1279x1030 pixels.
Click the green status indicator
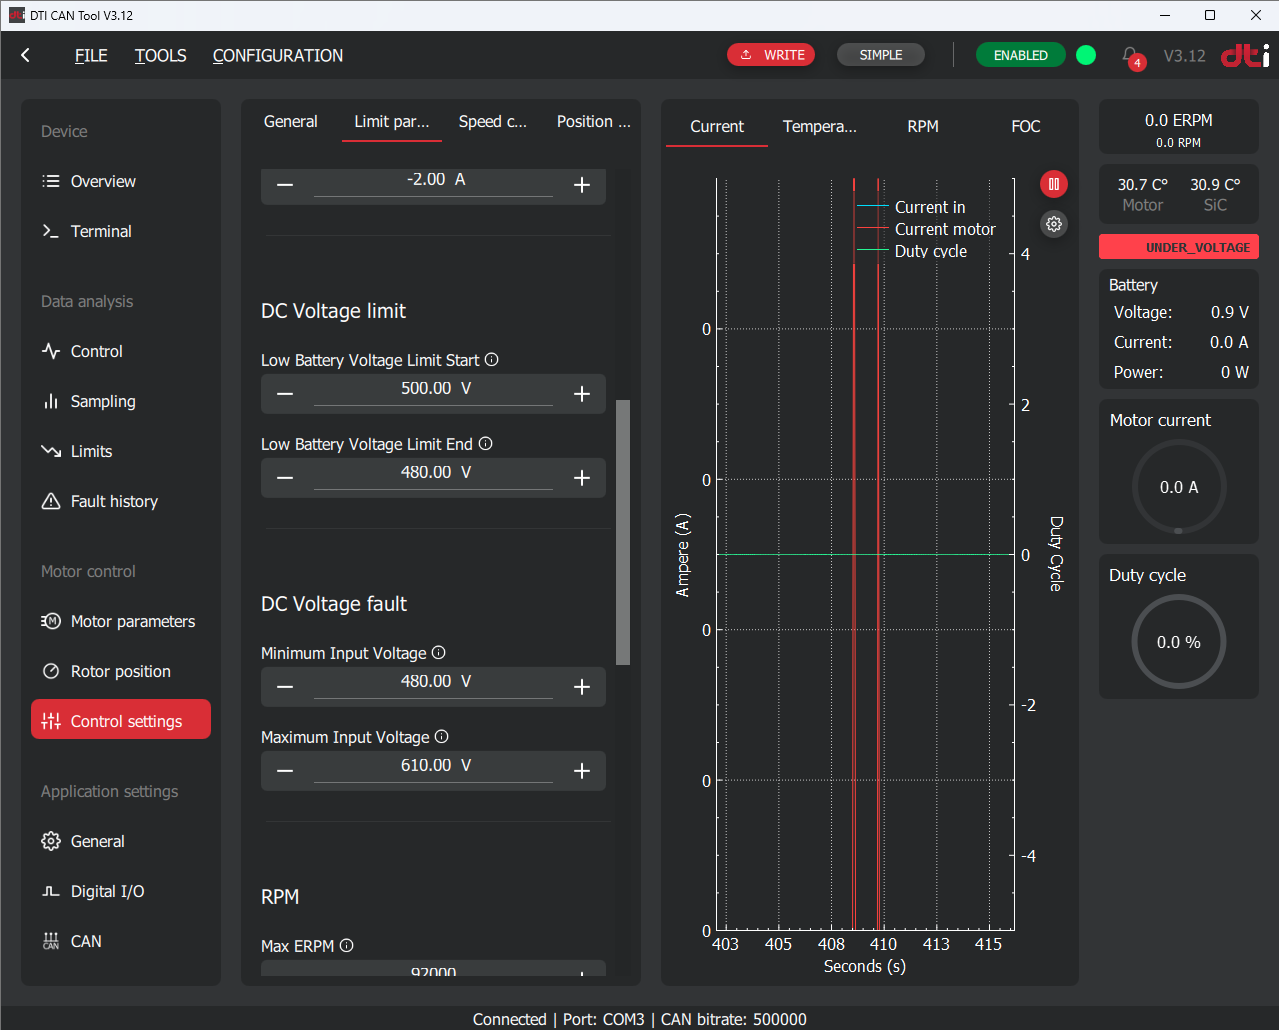coord(1086,55)
